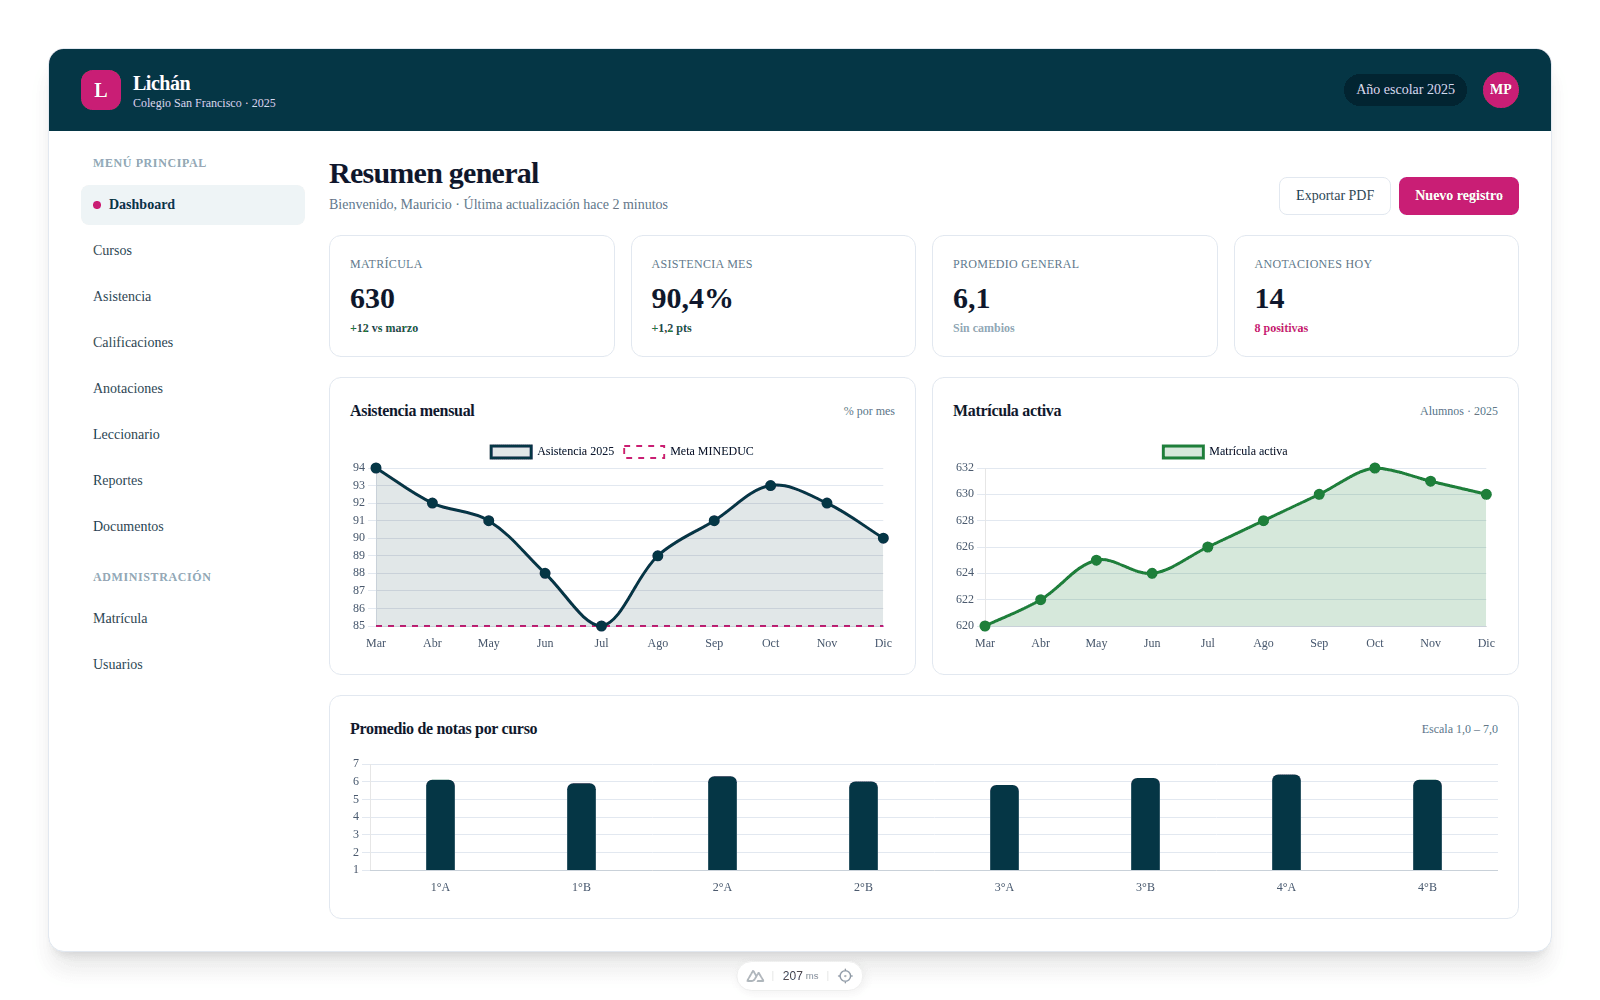Expand the Reportes sidebar entry

pos(117,480)
